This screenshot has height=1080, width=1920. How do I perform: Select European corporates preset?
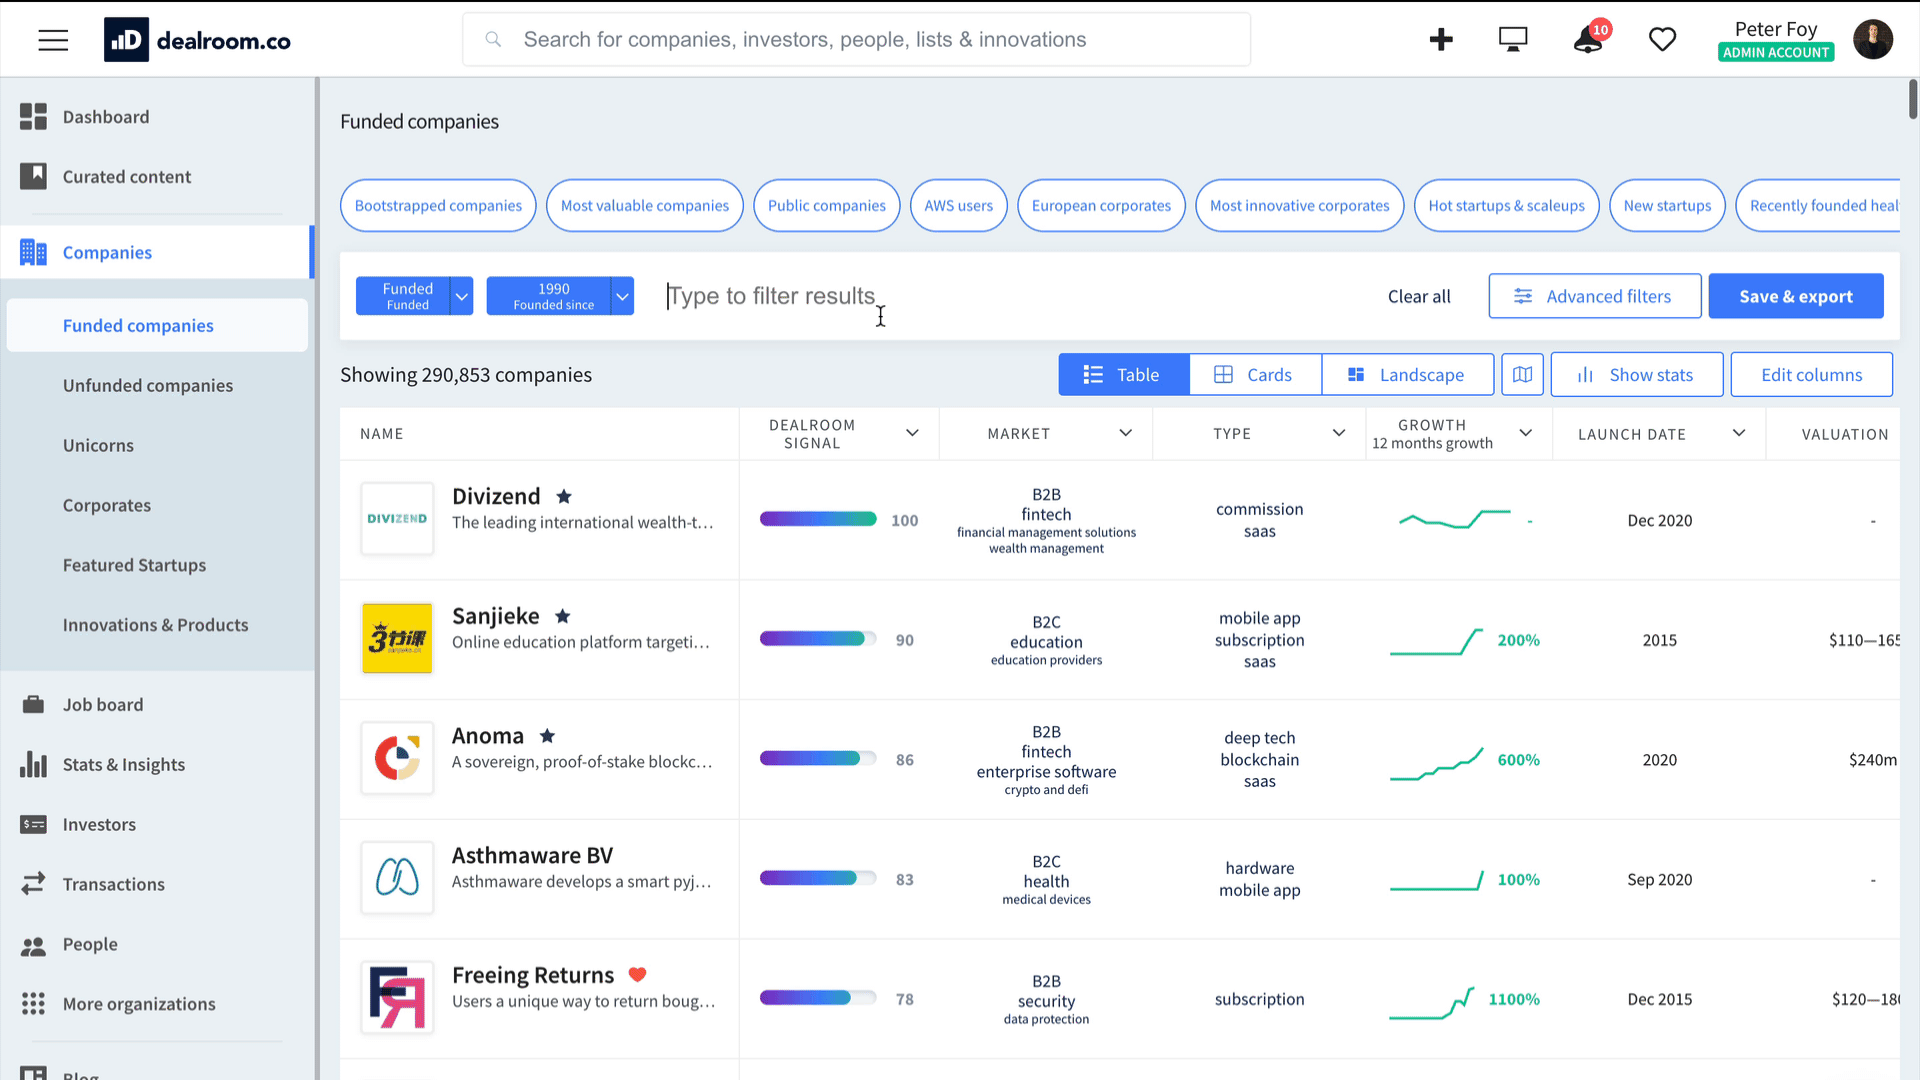[1101, 205]
